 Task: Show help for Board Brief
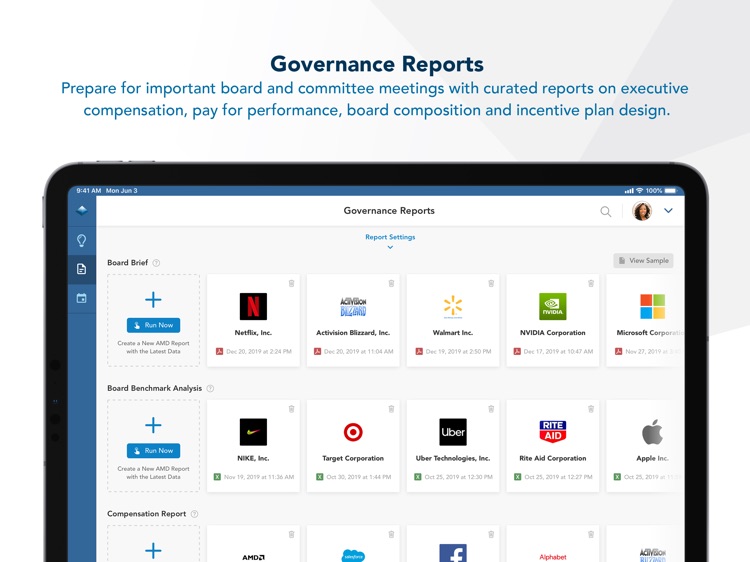156,263
